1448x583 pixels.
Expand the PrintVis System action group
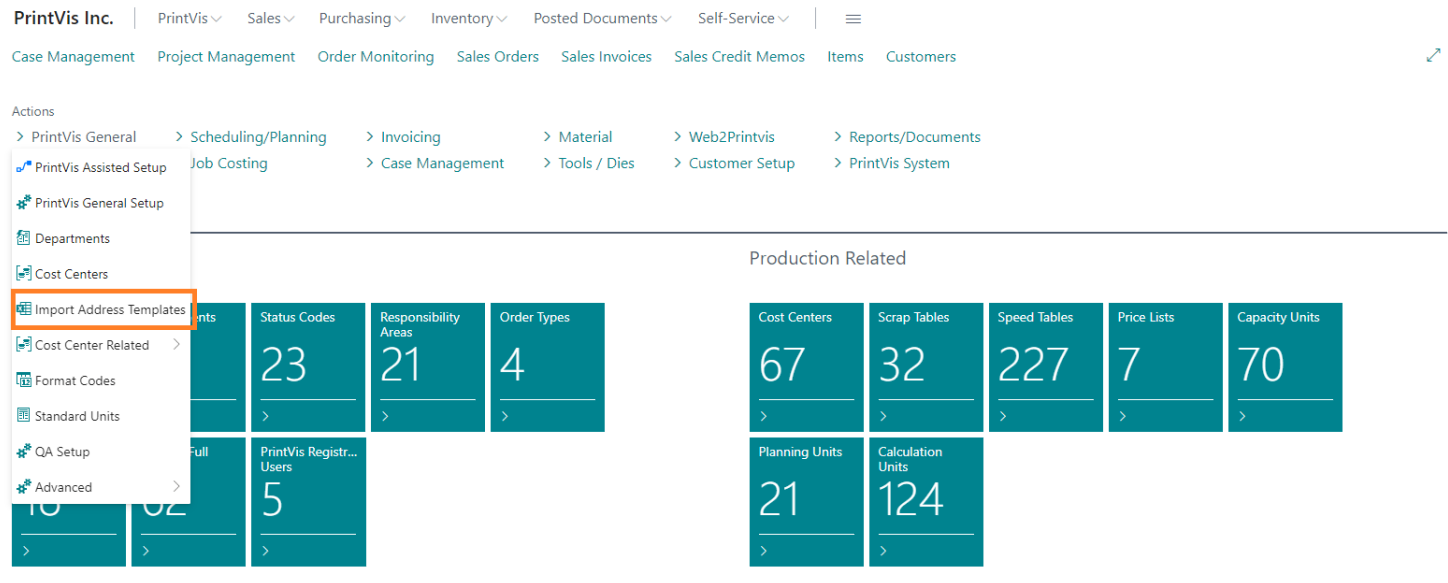pyautogui.click(x=892, y=163)
